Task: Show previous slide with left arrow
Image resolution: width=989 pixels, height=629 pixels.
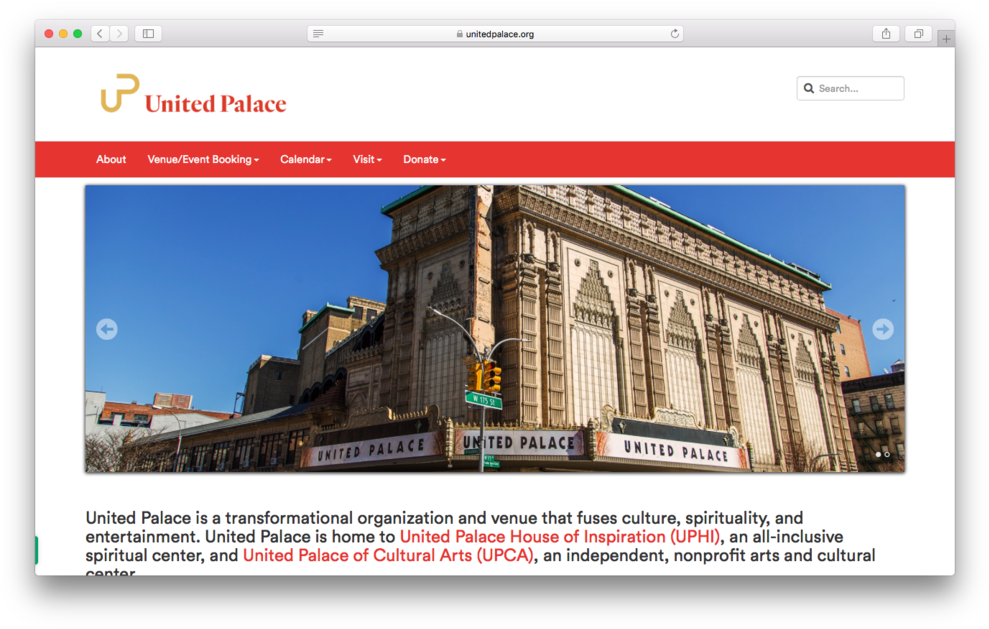Action: 107,329
